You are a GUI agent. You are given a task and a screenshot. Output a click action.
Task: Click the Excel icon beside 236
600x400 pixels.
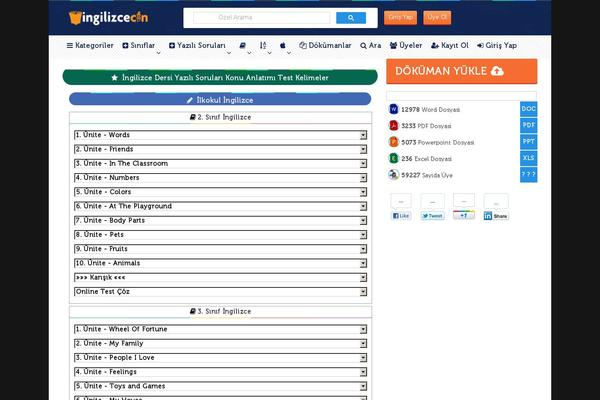pyautogui.click(x=393, y=158)
